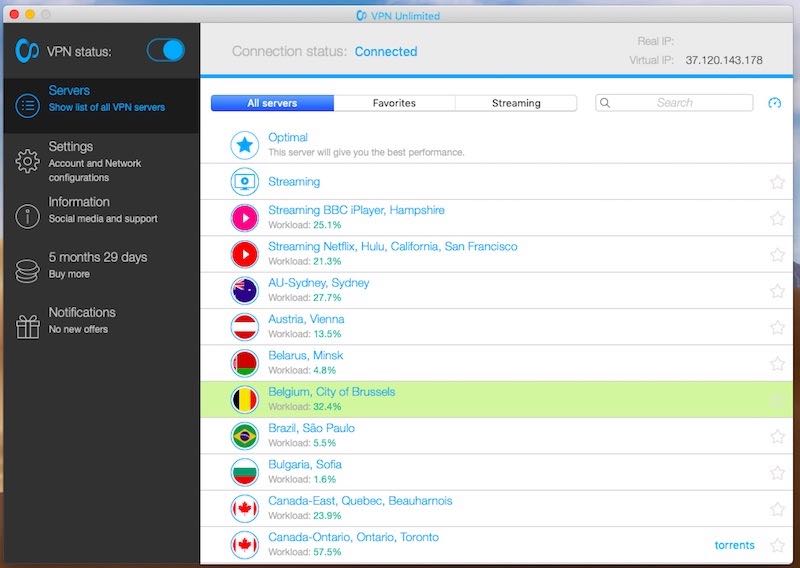Select AU-Sydney, Sydney server
This screenshot has width=800, height=568.
[x=496, y=290]
